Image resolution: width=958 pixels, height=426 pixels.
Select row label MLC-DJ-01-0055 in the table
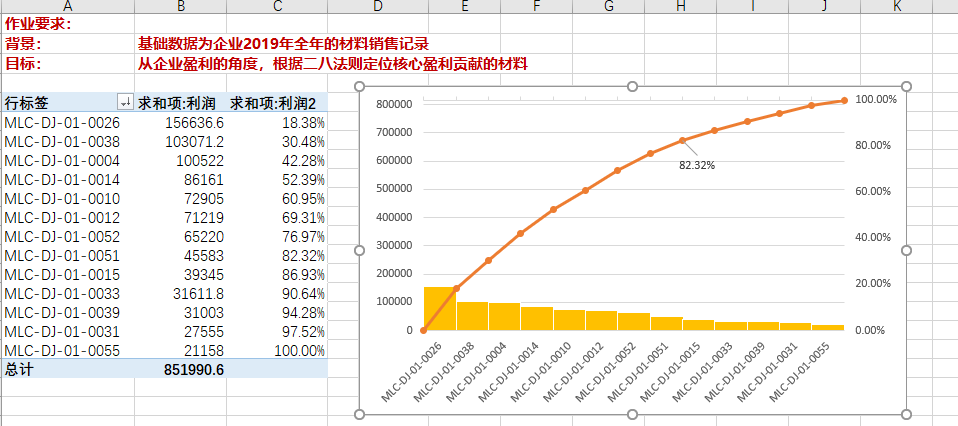pyautogui.click(x=62, y=351)
